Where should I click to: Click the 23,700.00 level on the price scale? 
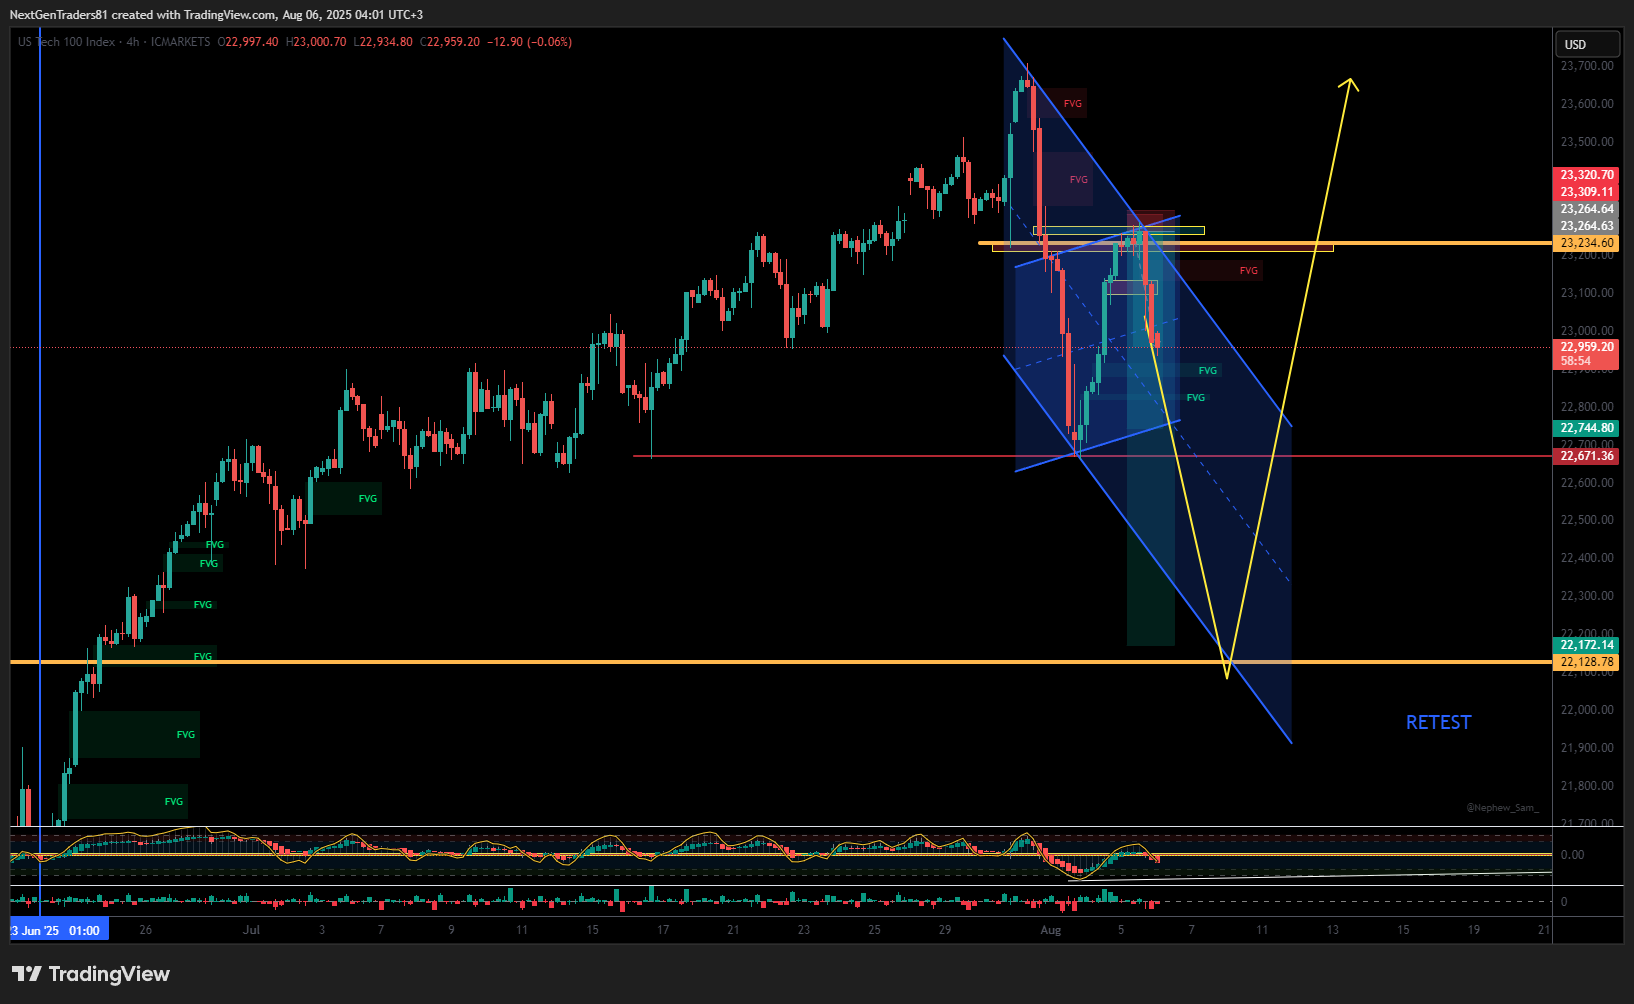(x=1587, y=66)
